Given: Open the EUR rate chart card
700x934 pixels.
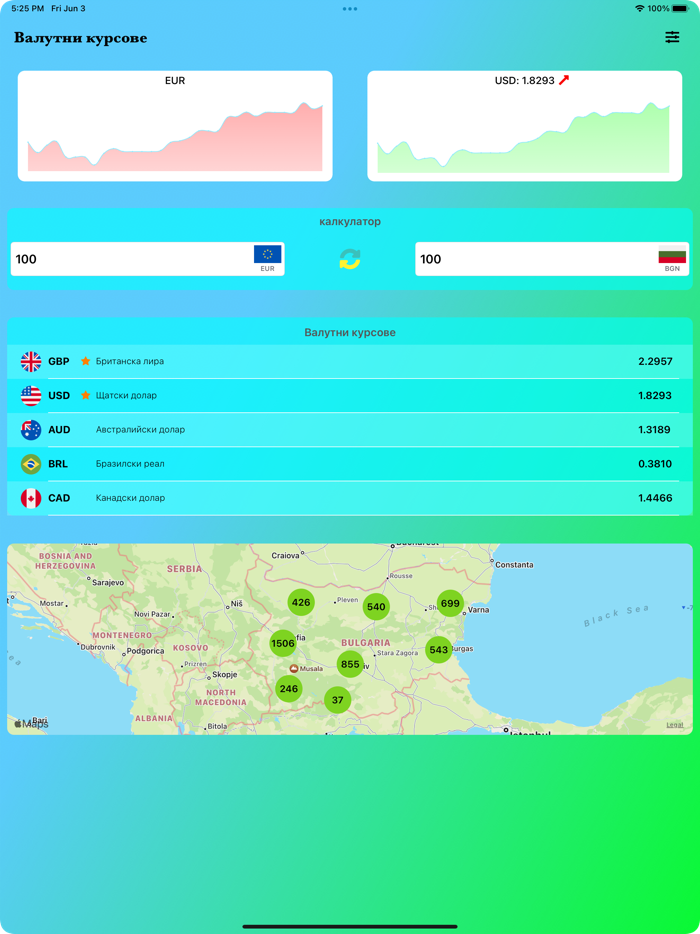Looking at the screenshot, I should pos(175,126).
